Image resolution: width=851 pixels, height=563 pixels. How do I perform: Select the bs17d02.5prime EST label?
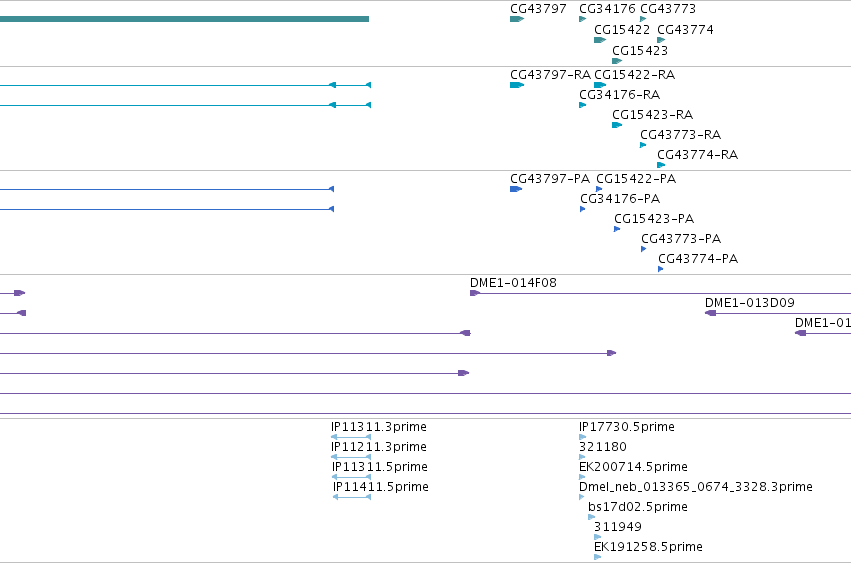click(638, 507)
